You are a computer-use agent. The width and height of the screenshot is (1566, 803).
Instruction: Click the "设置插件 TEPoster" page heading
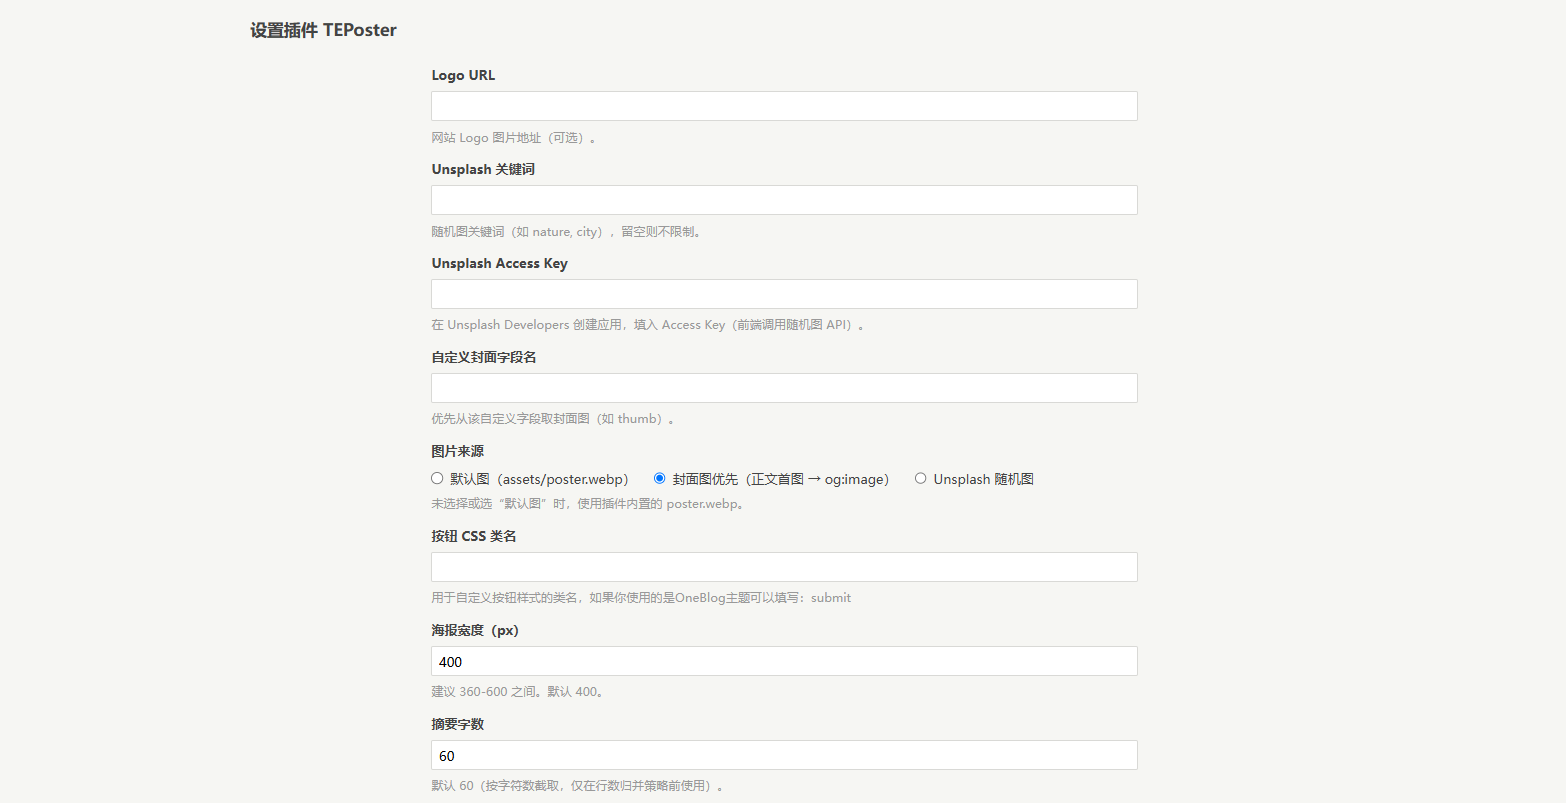coord(323,30)
